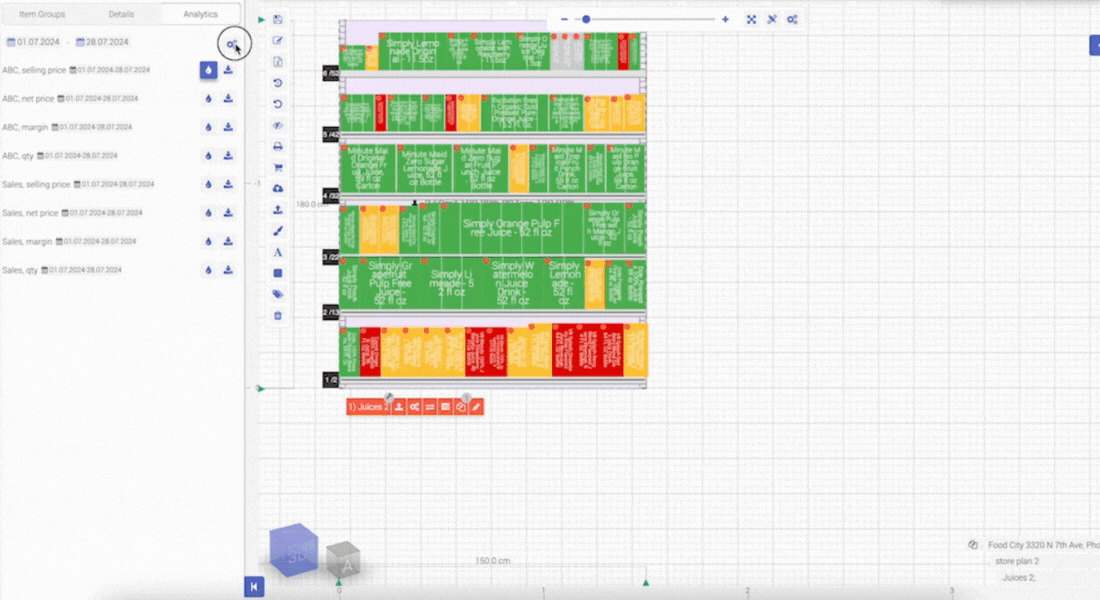1100x600 pixels.
Task: Switch to the 3D view cube
Action: 294,550
